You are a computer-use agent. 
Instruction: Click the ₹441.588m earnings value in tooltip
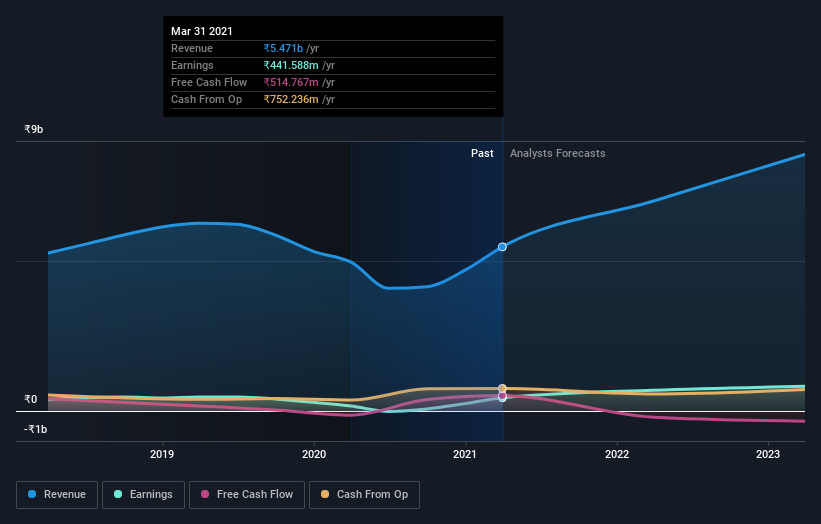coord(291,65)
